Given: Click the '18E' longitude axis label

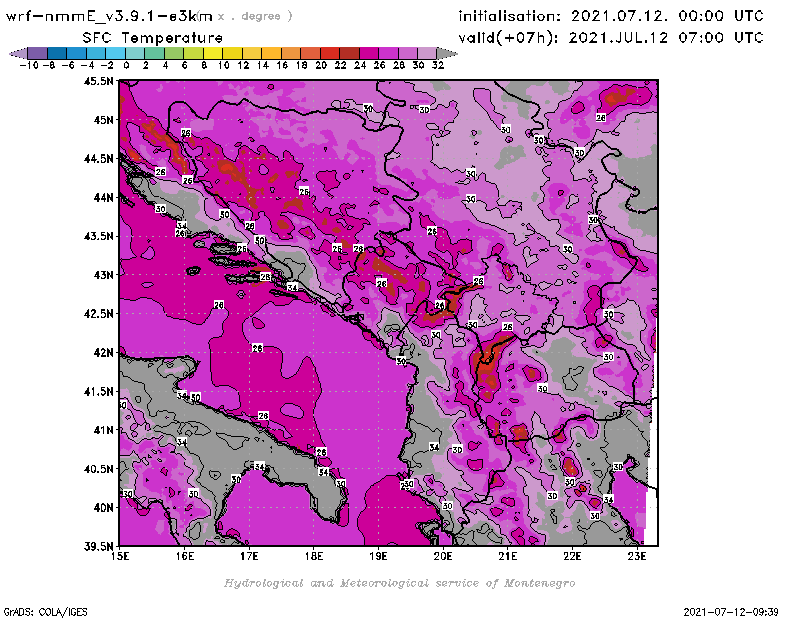Looking at the screenshot, I should [x=314, y=556].
